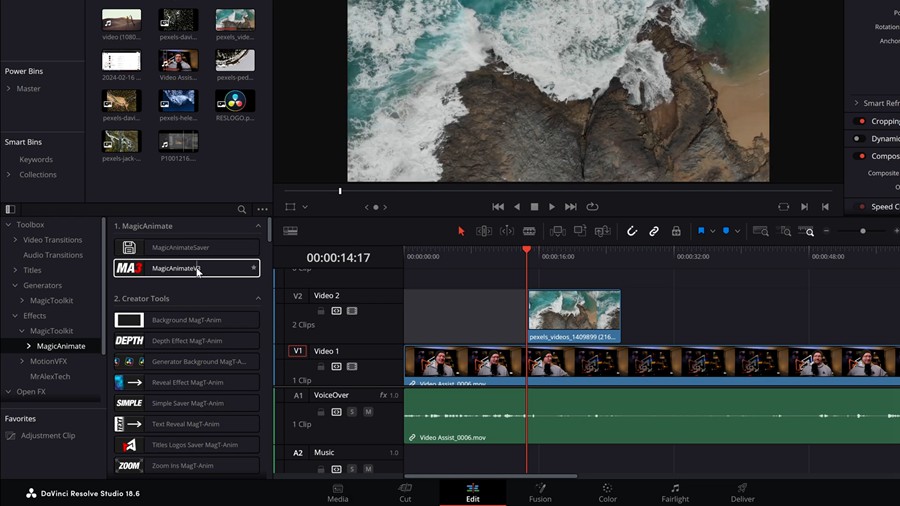
Task: Mute the VoiceOver audio track
Action: (x=367, y=412)
